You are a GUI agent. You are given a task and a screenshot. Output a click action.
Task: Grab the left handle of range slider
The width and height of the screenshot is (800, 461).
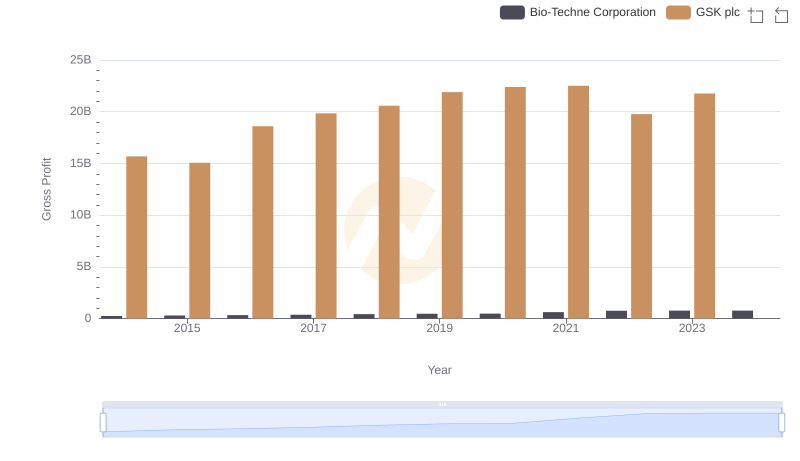pos(103,423)
